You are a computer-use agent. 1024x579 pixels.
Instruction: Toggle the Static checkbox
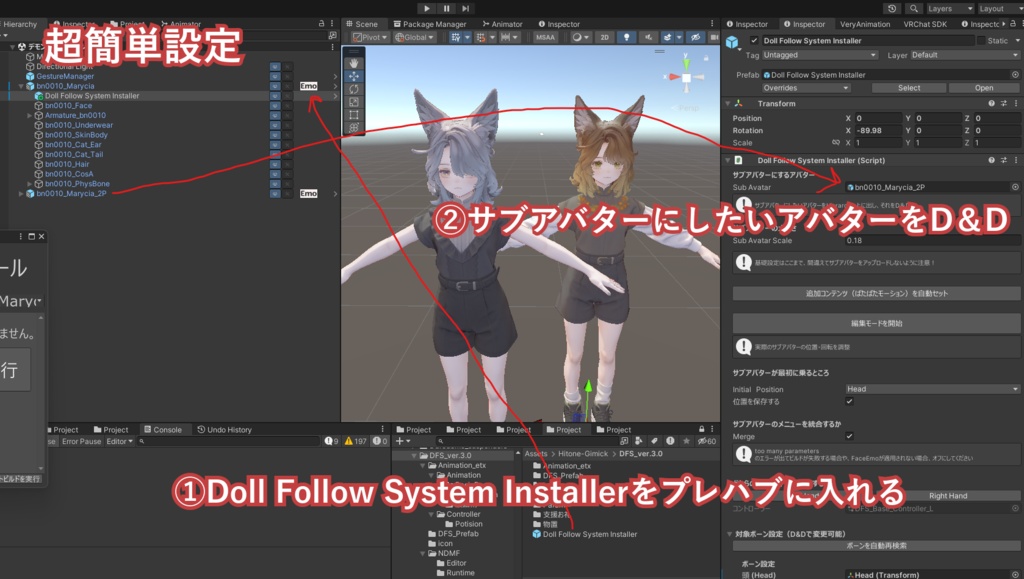(x=981, y=40)
